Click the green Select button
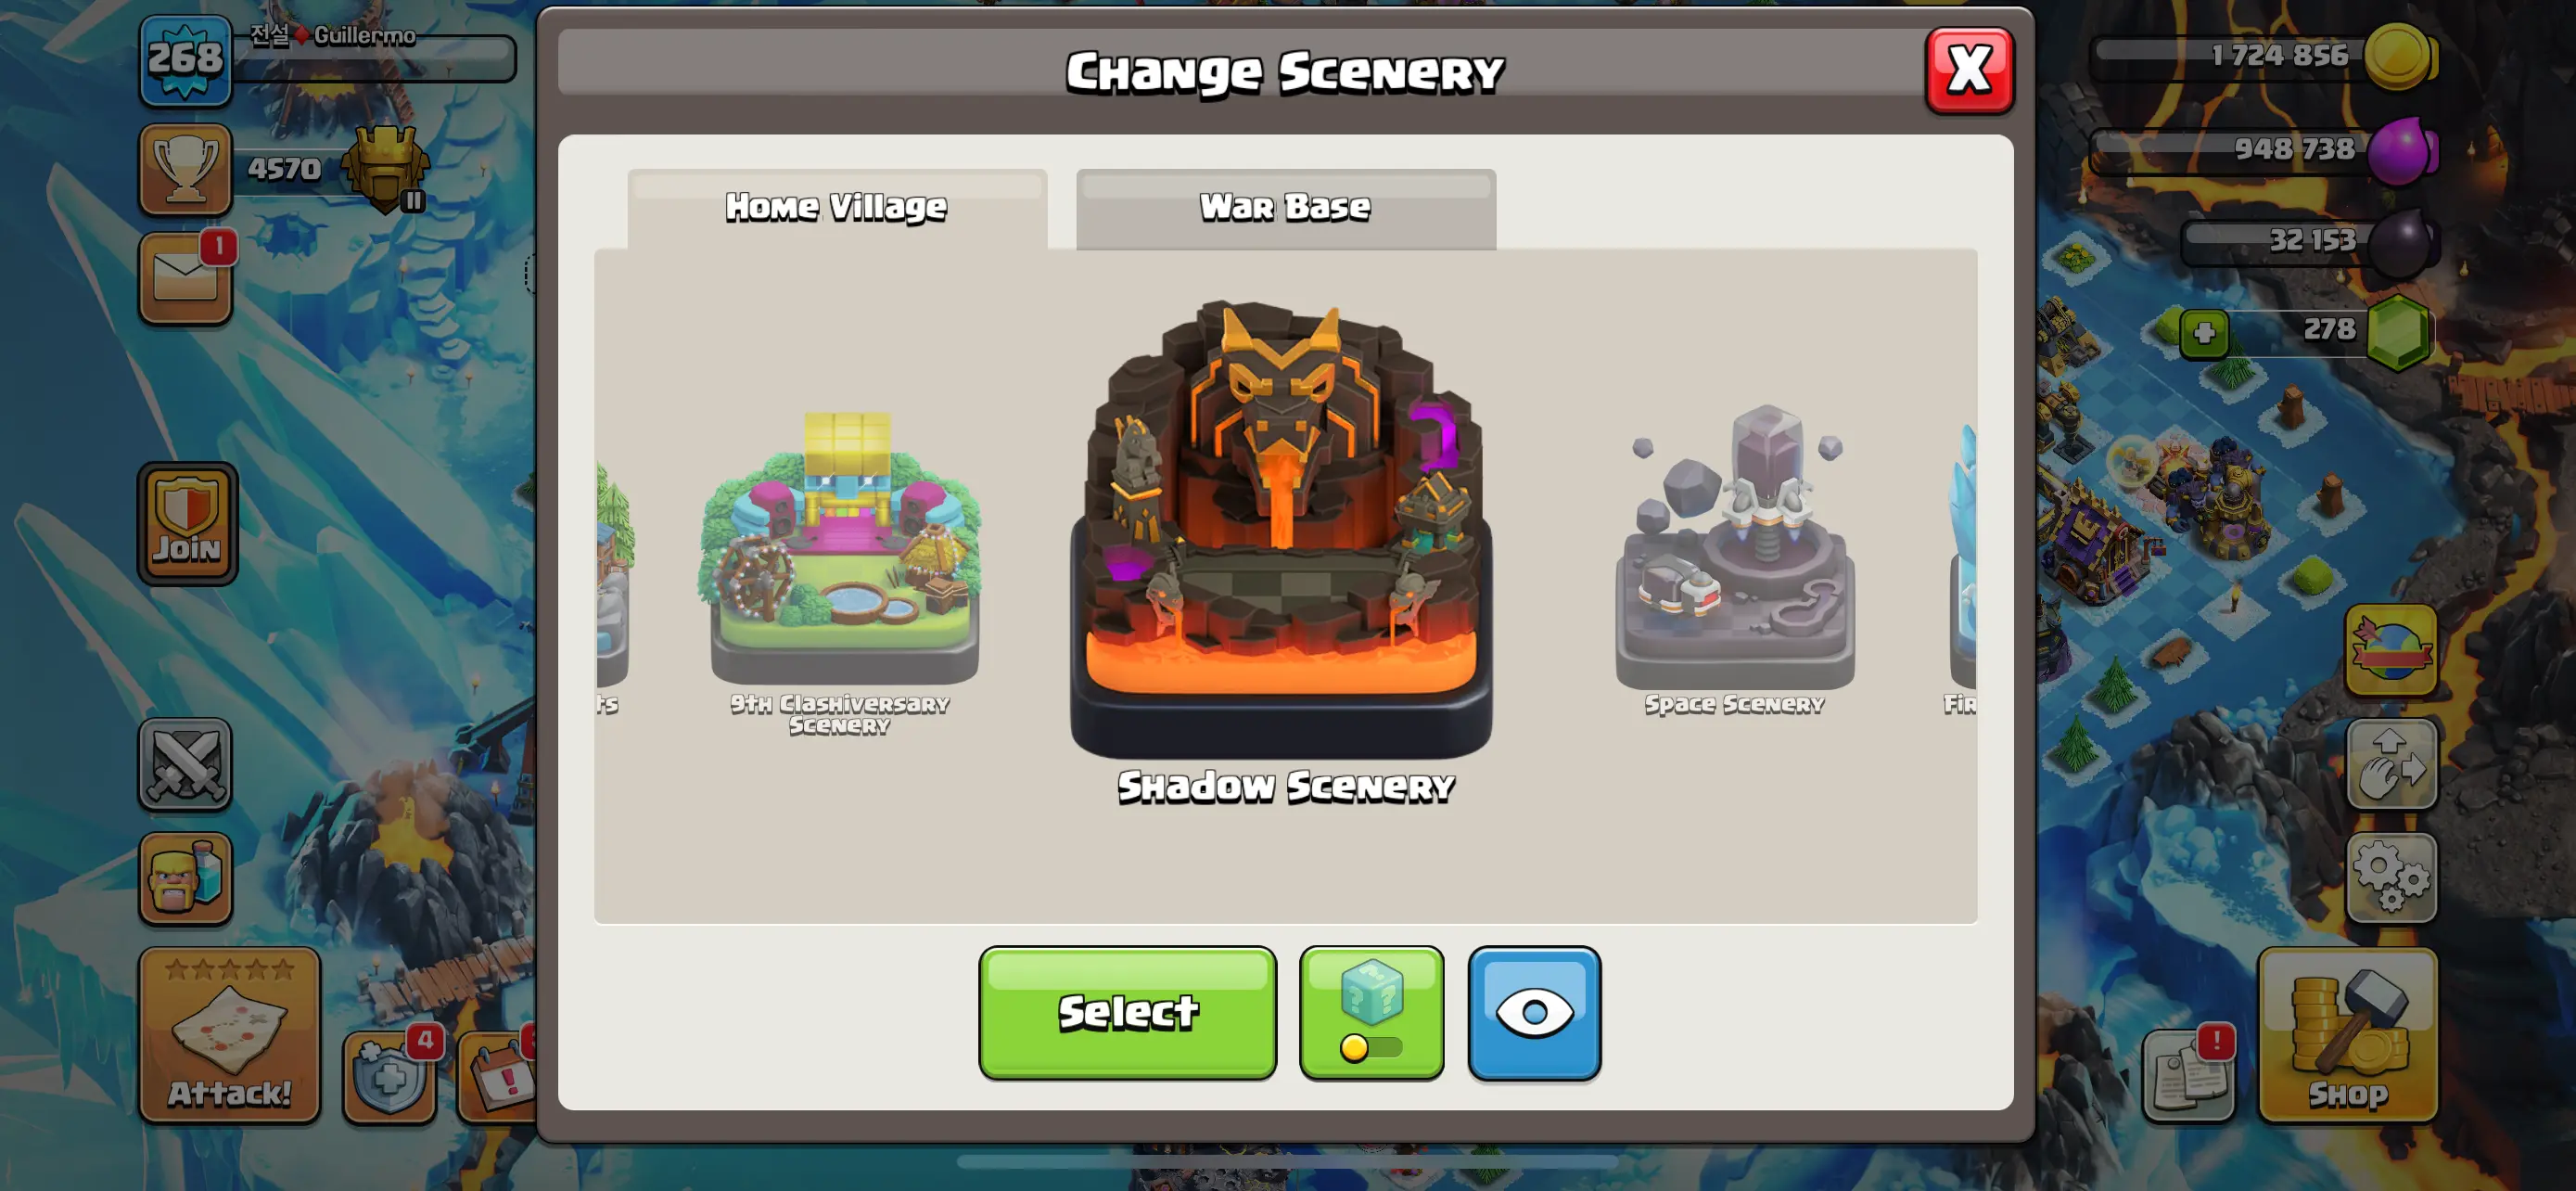 click(1127, 1013)
